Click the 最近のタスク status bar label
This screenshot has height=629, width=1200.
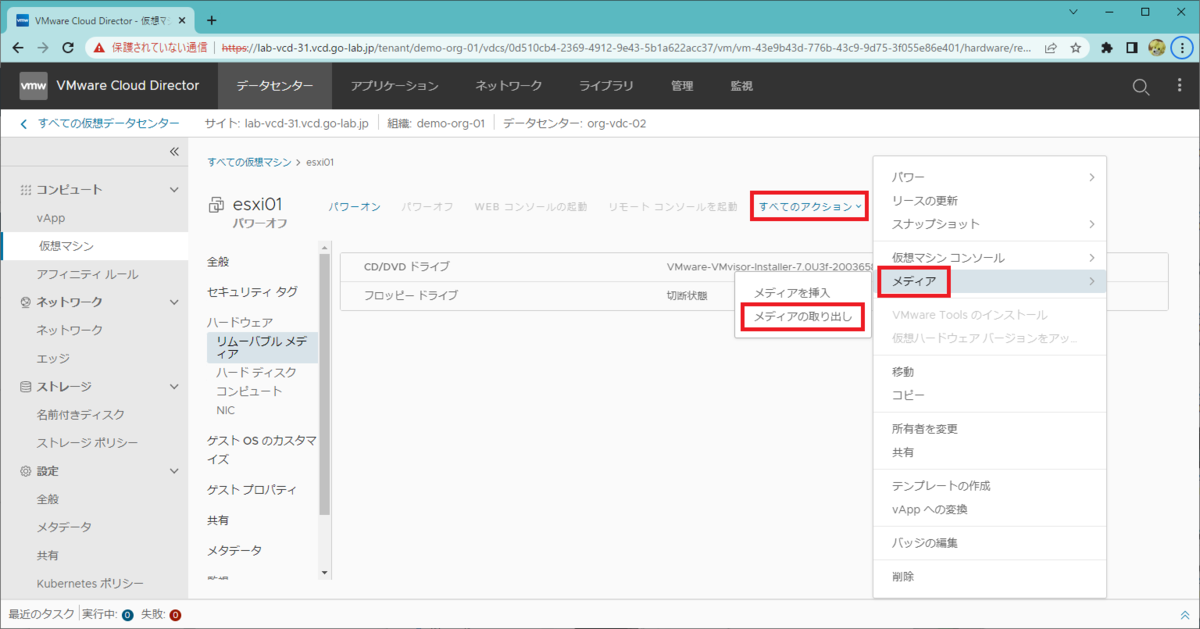[41, 615]
